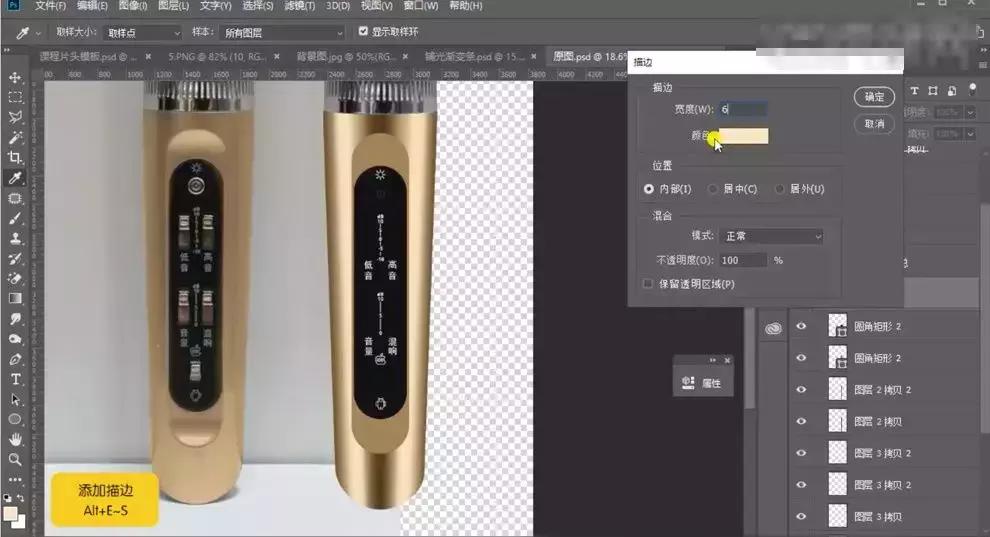Select the 图层 2 拷贝 2 layer thumbnail
This screenshot has height=537, width=990.
pos(837,389)
